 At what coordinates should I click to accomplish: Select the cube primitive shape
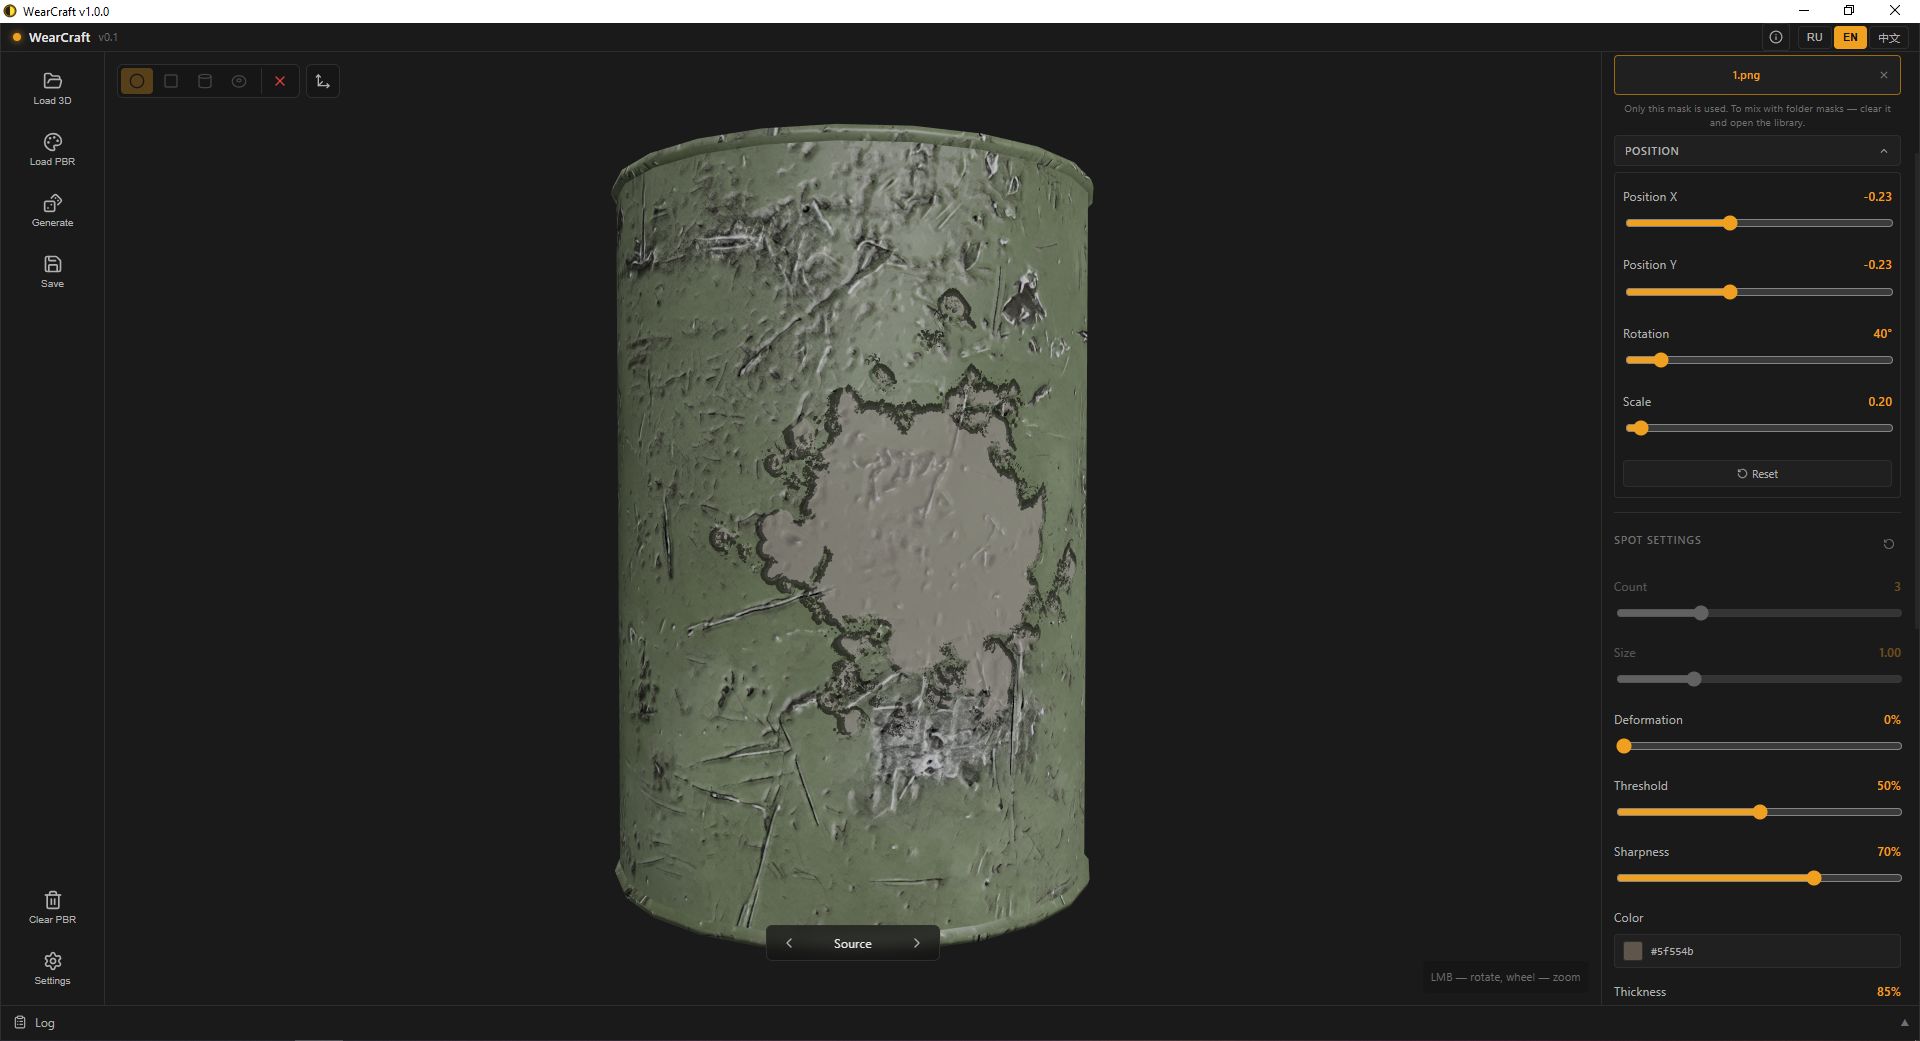click(171, 81)
